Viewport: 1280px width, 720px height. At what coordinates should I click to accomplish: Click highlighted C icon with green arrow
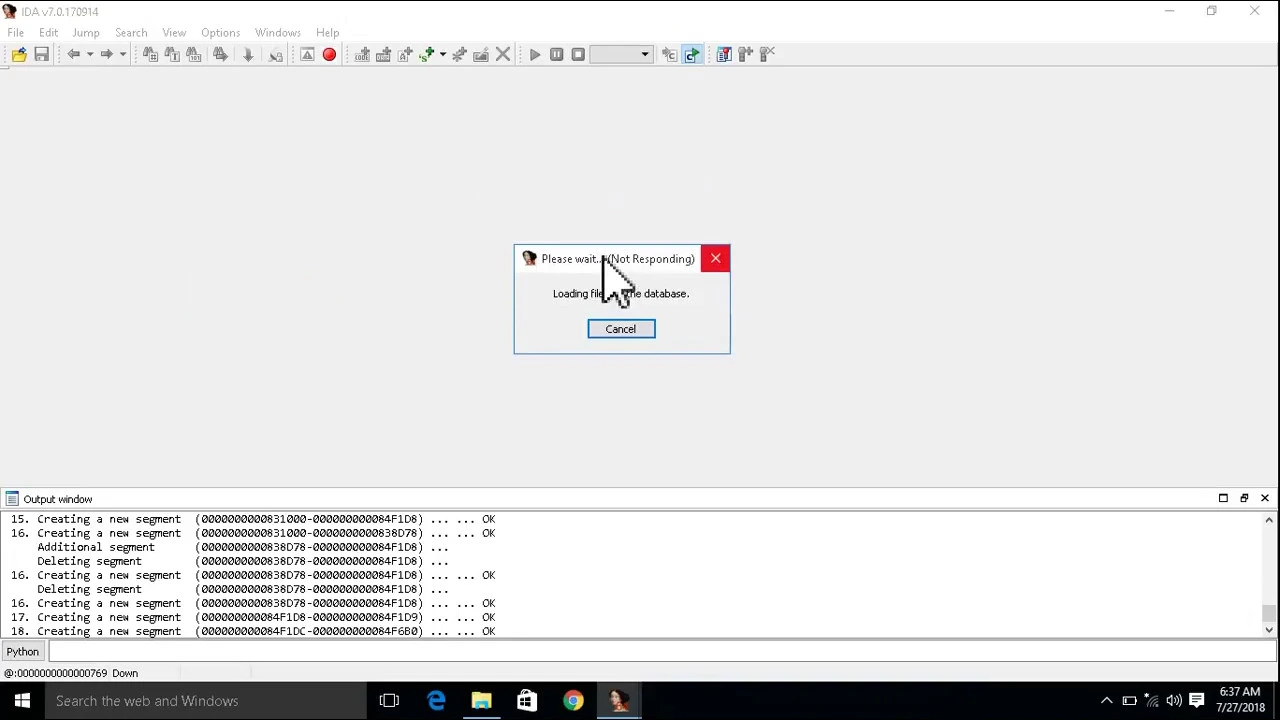point(692,55)
